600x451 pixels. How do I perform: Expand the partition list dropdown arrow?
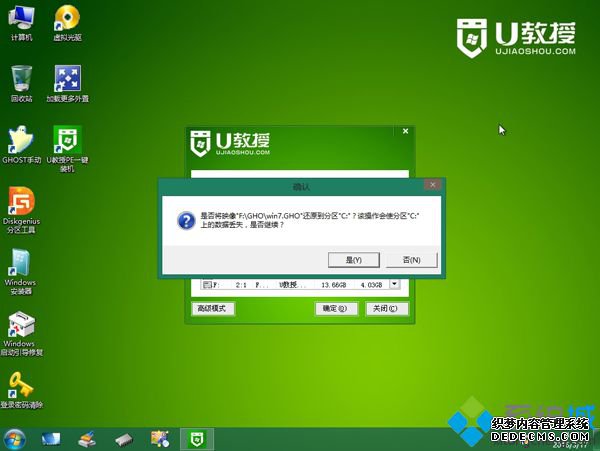tap(394, 284)
